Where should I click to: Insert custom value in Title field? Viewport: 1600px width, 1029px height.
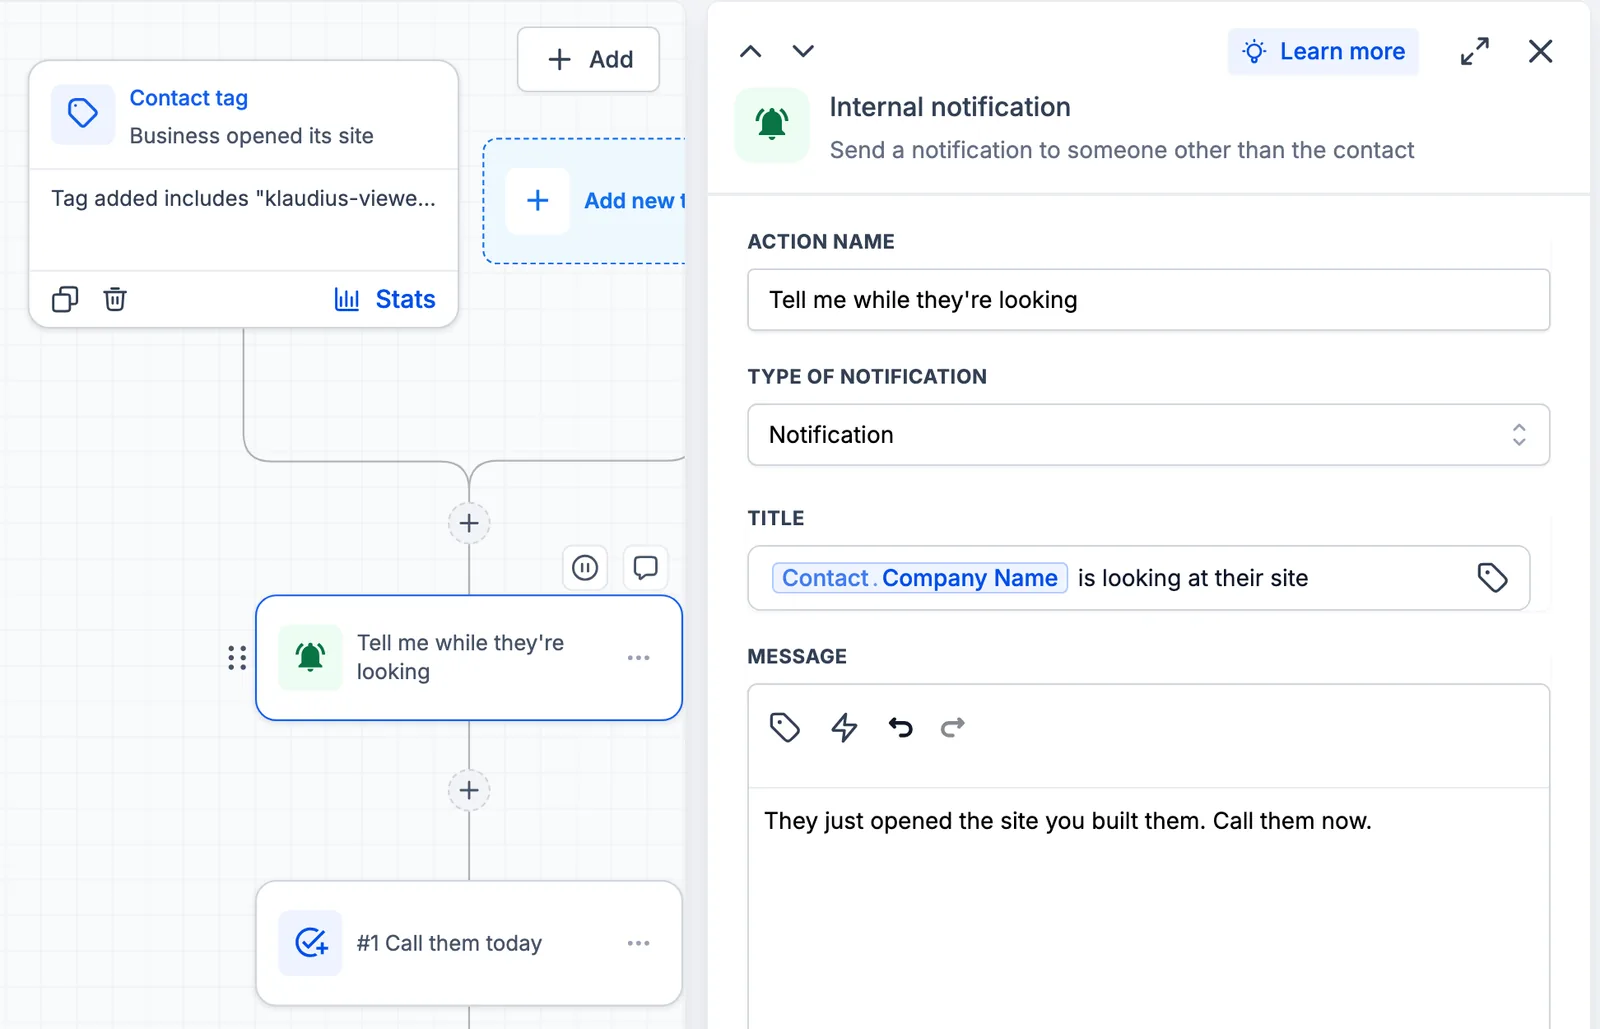point(1493,578)
